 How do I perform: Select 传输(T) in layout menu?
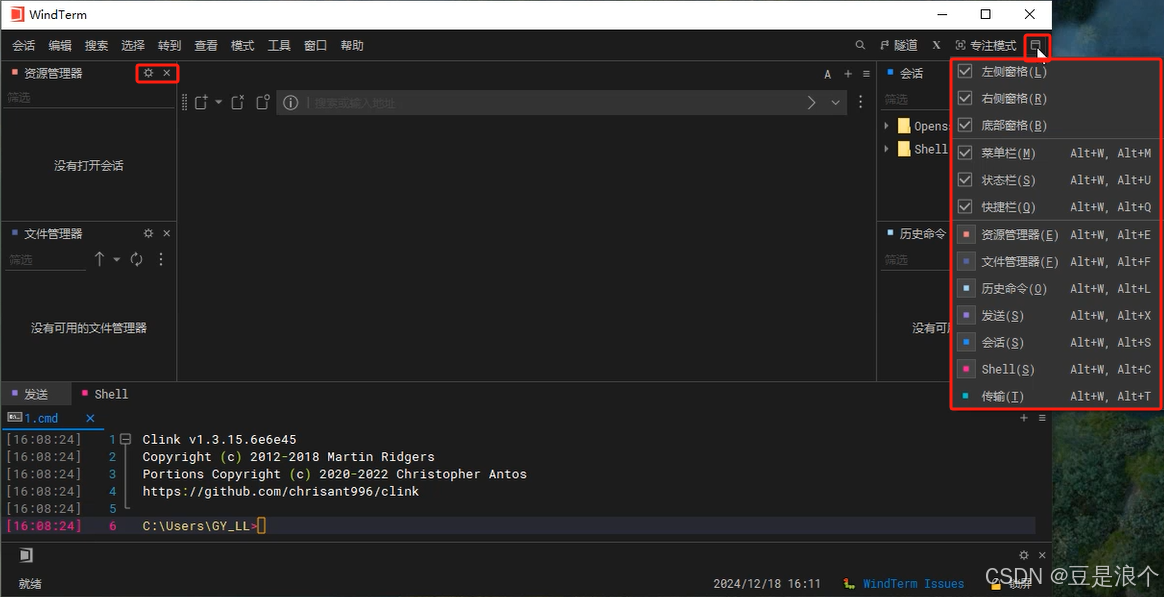tap(1055, 397)
